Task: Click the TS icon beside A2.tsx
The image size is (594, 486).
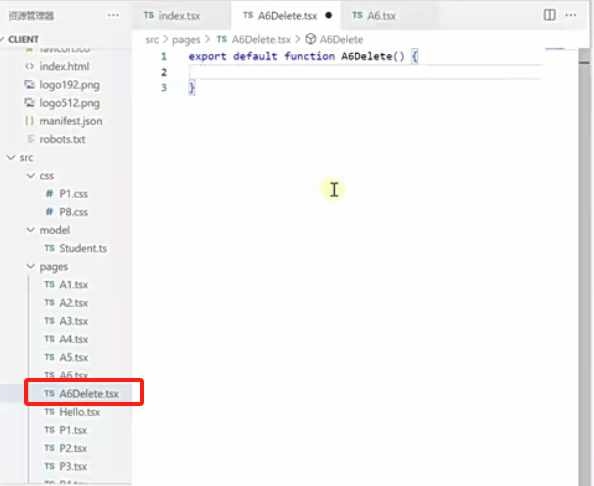Action: 49,303
